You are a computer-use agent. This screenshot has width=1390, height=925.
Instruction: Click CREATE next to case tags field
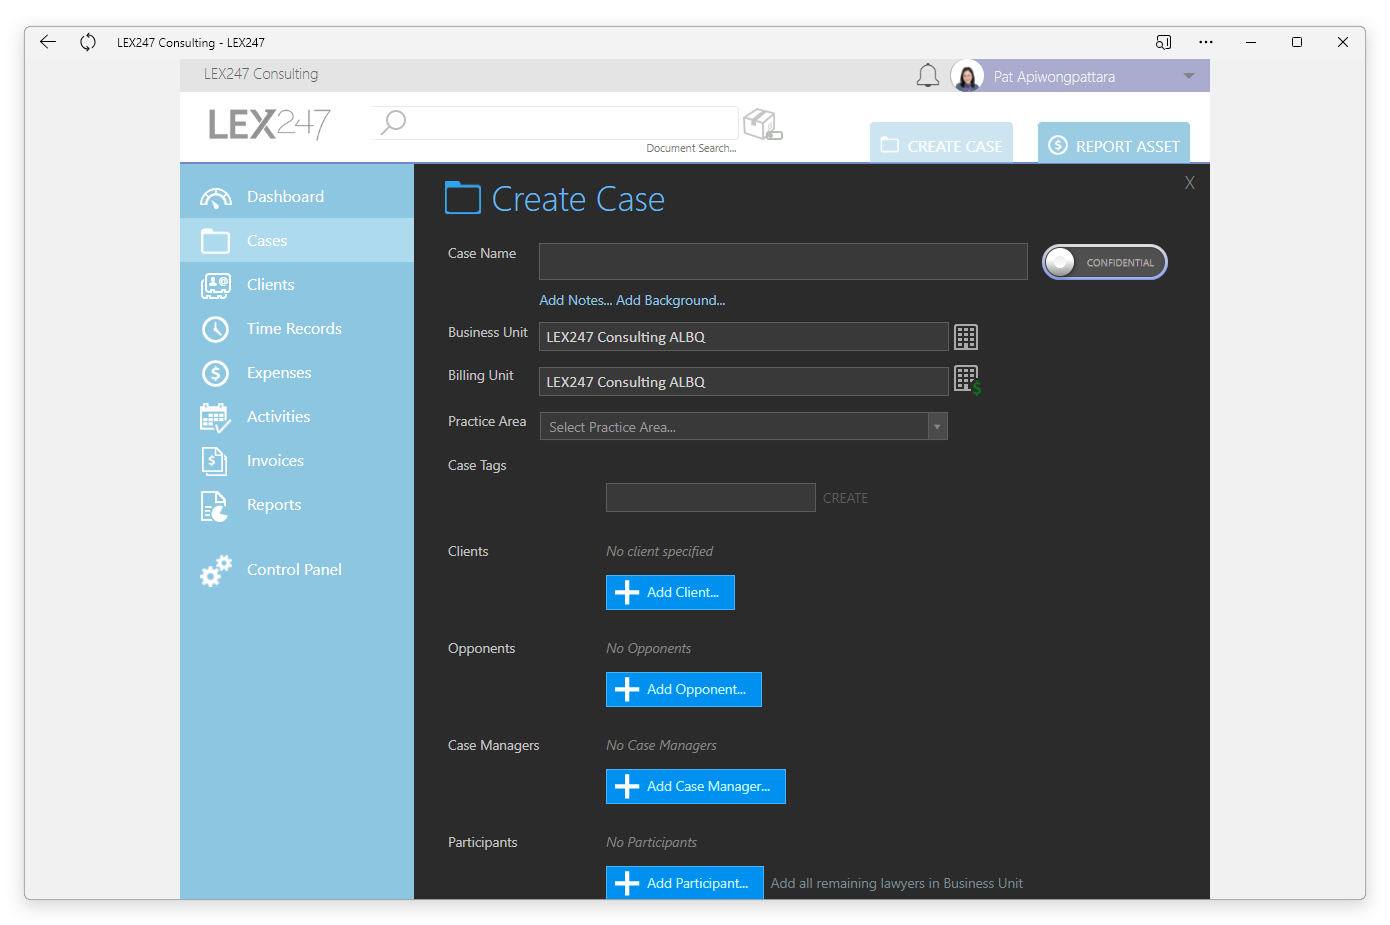[845, 498]
